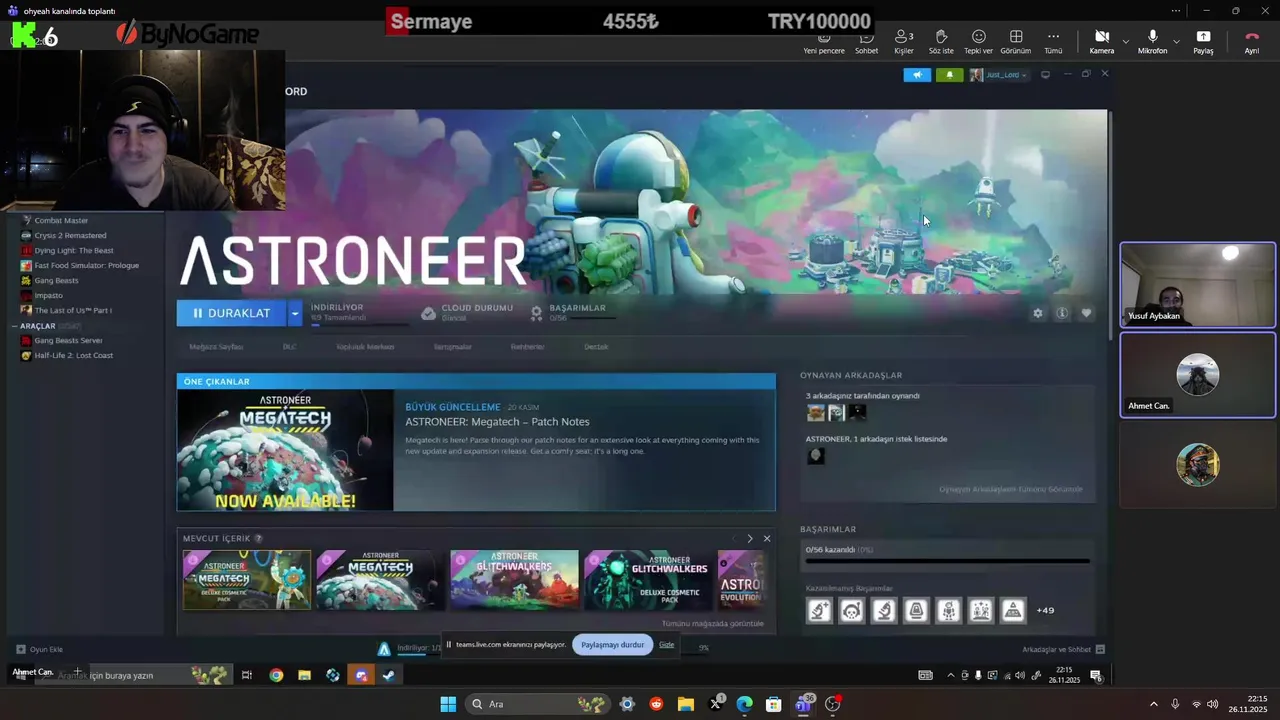Select Crysis 2 Remastered in library

coord(70,235)
